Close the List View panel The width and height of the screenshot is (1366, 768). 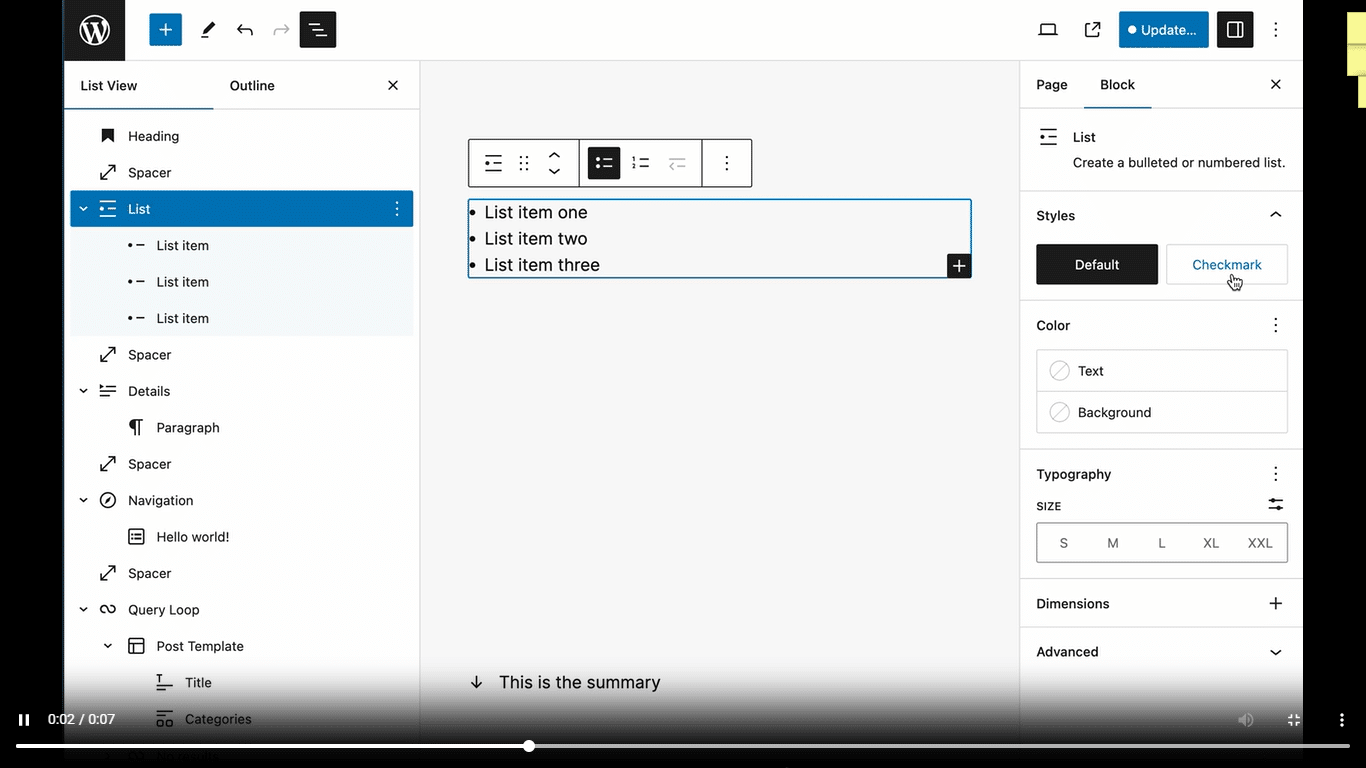(x=393, y=86)
